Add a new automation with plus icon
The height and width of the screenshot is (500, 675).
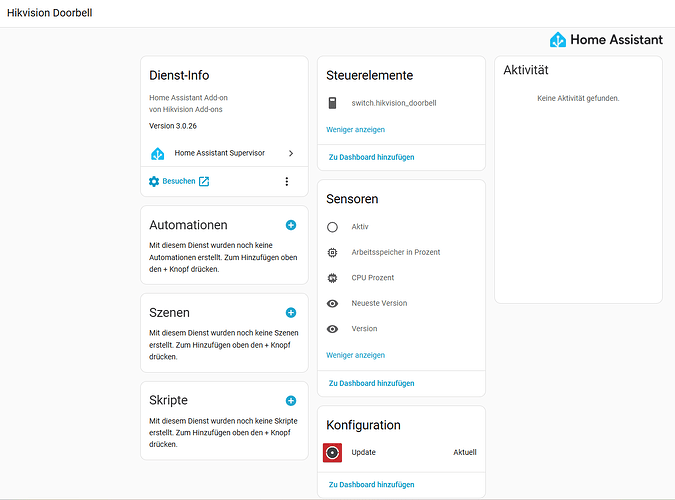pos(291,225)
